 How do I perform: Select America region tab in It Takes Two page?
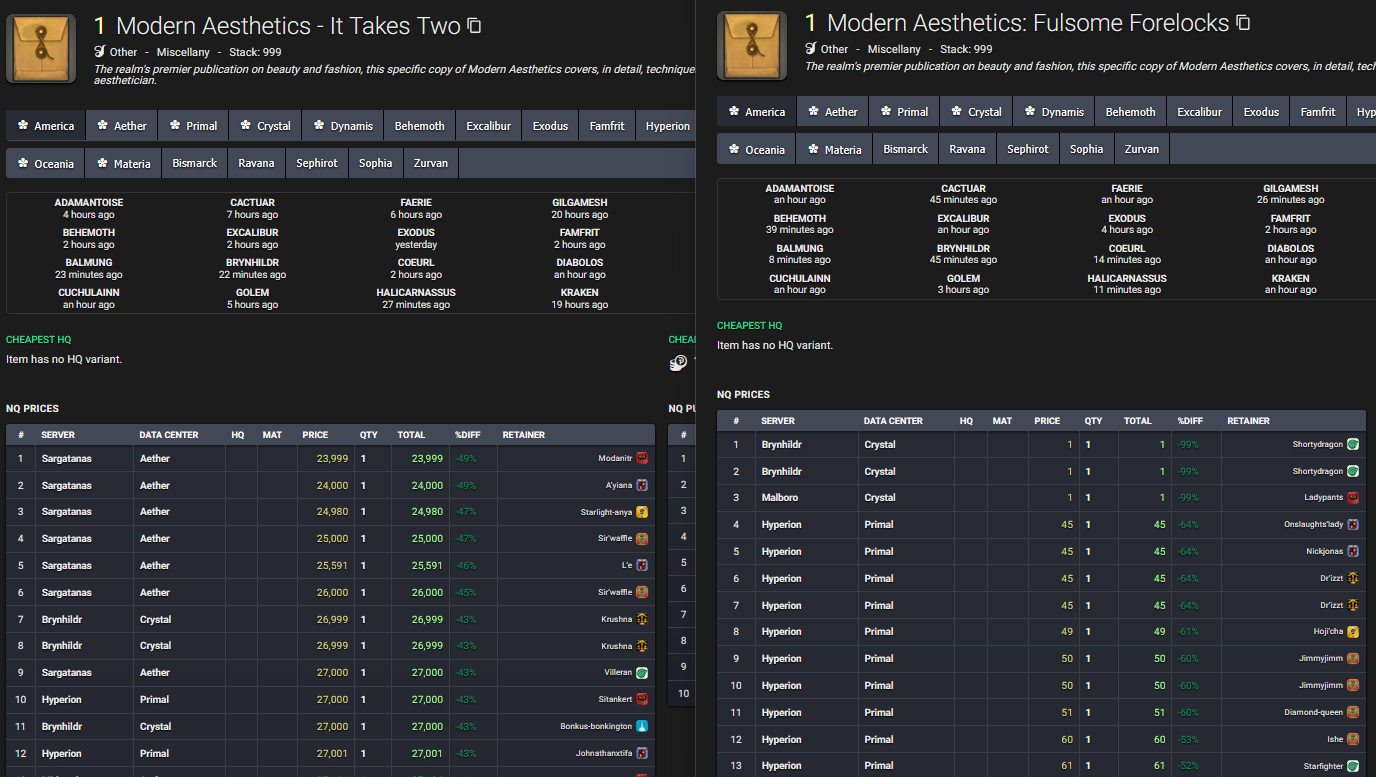45,126
